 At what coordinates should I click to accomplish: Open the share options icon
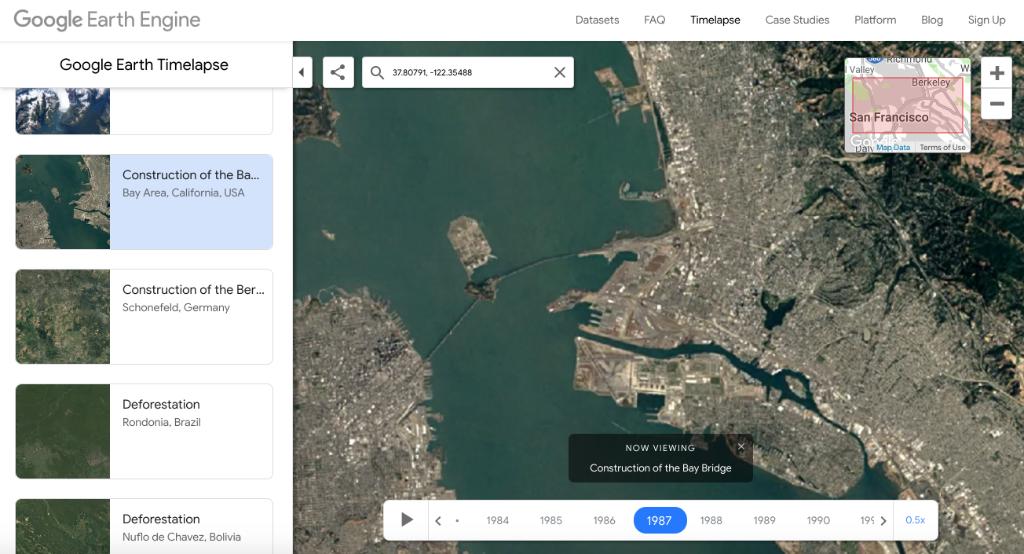(338, 73)
